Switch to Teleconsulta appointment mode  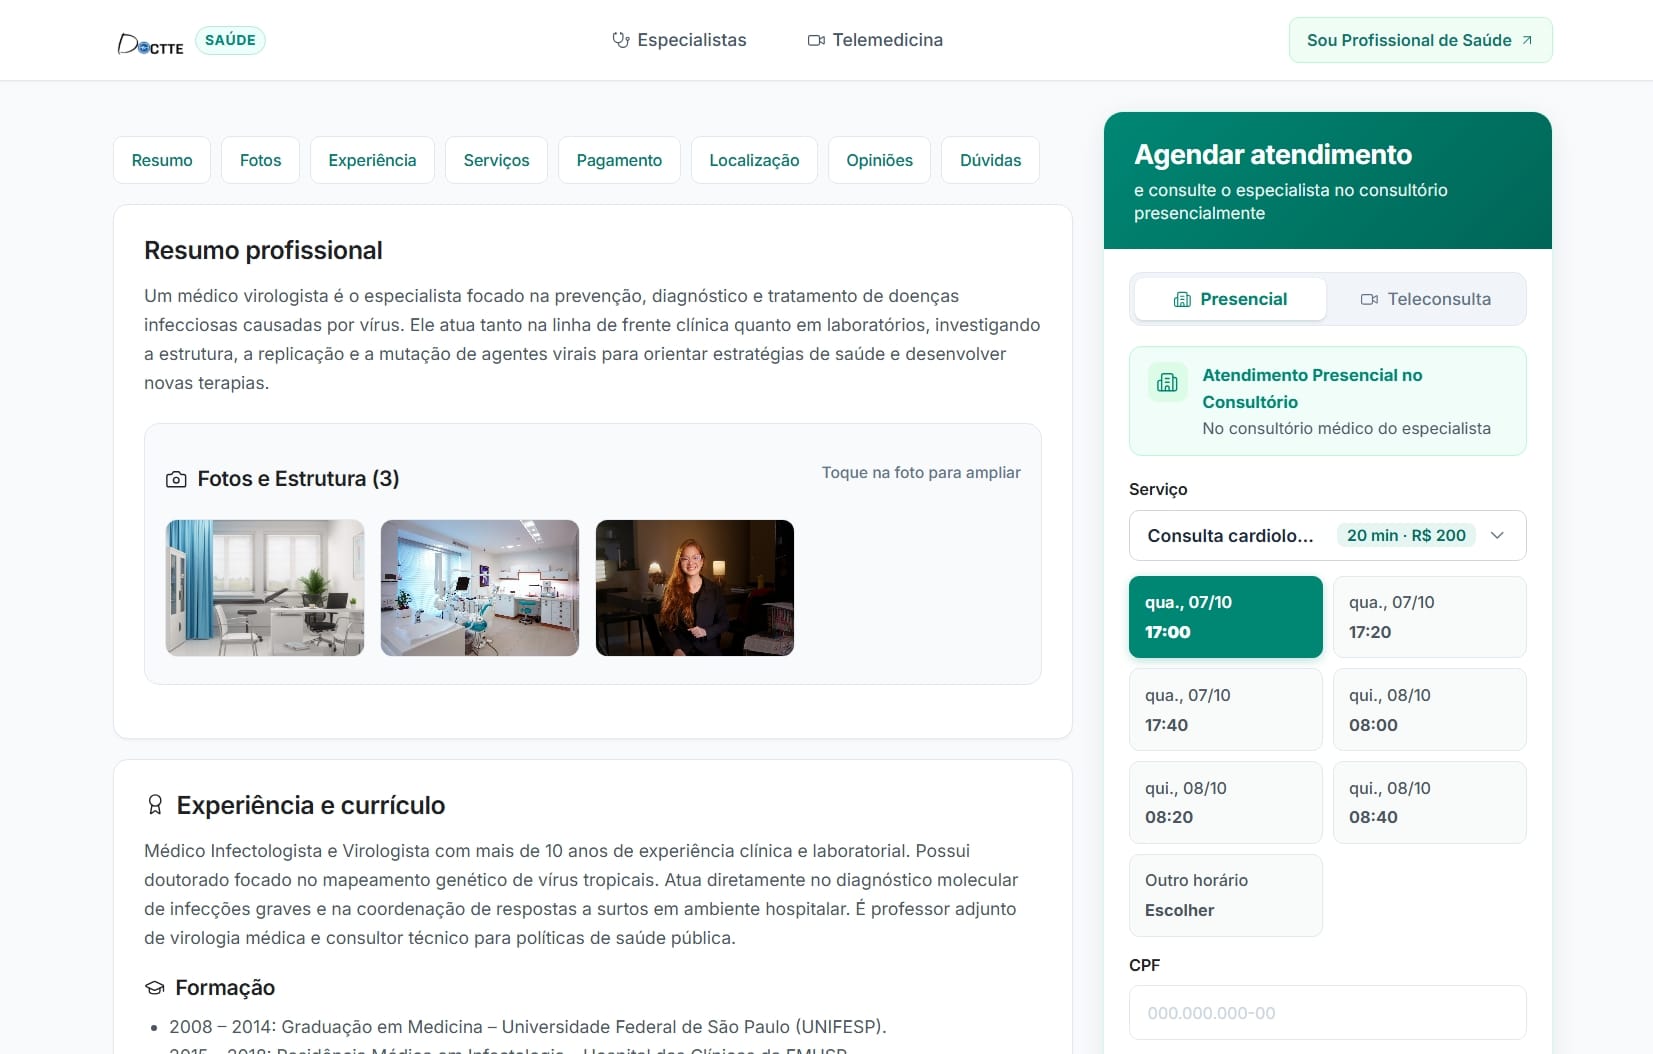click(x=1425, y=299)
